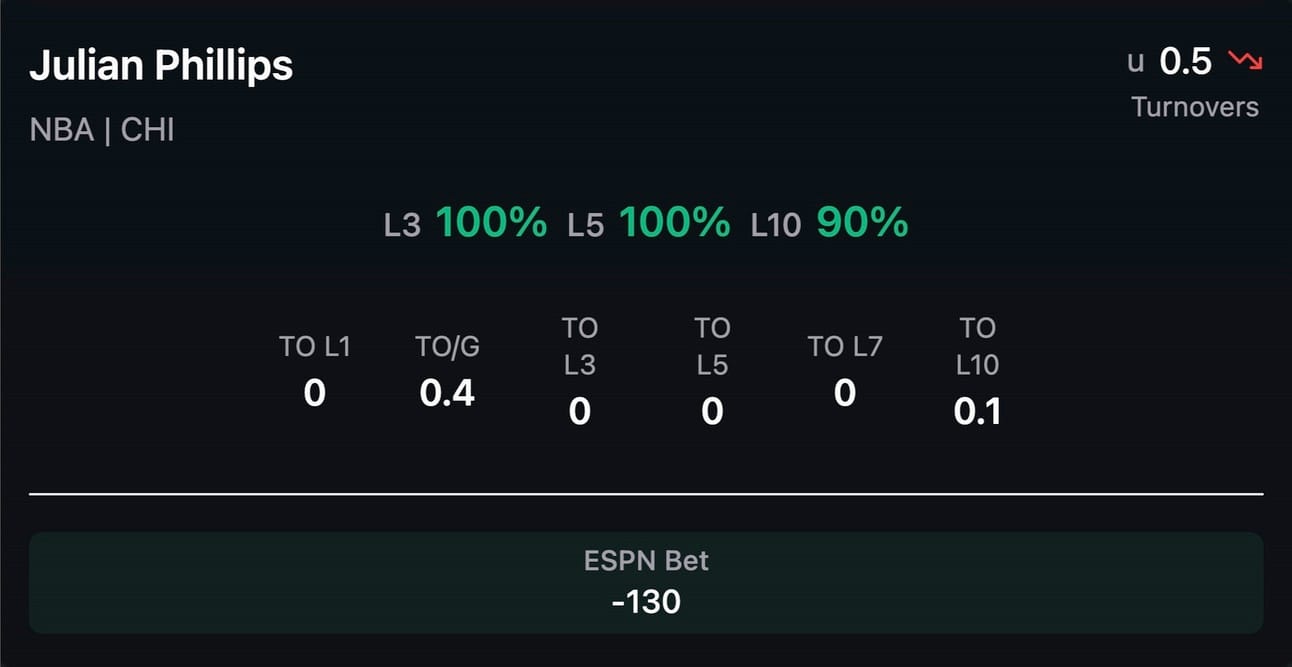Click the white divider line above ESPN Bet
This screenshot has height=667, width=1292.
click(x=646, y=494)
